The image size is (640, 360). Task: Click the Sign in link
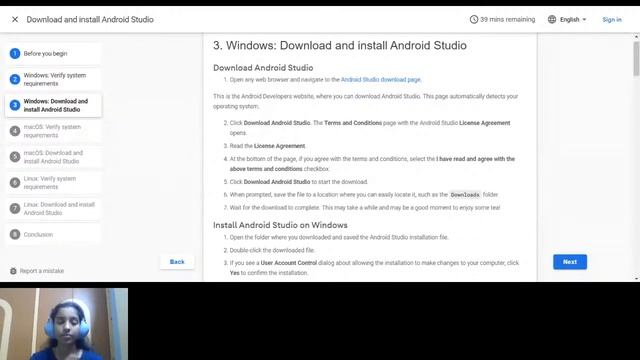612,19
